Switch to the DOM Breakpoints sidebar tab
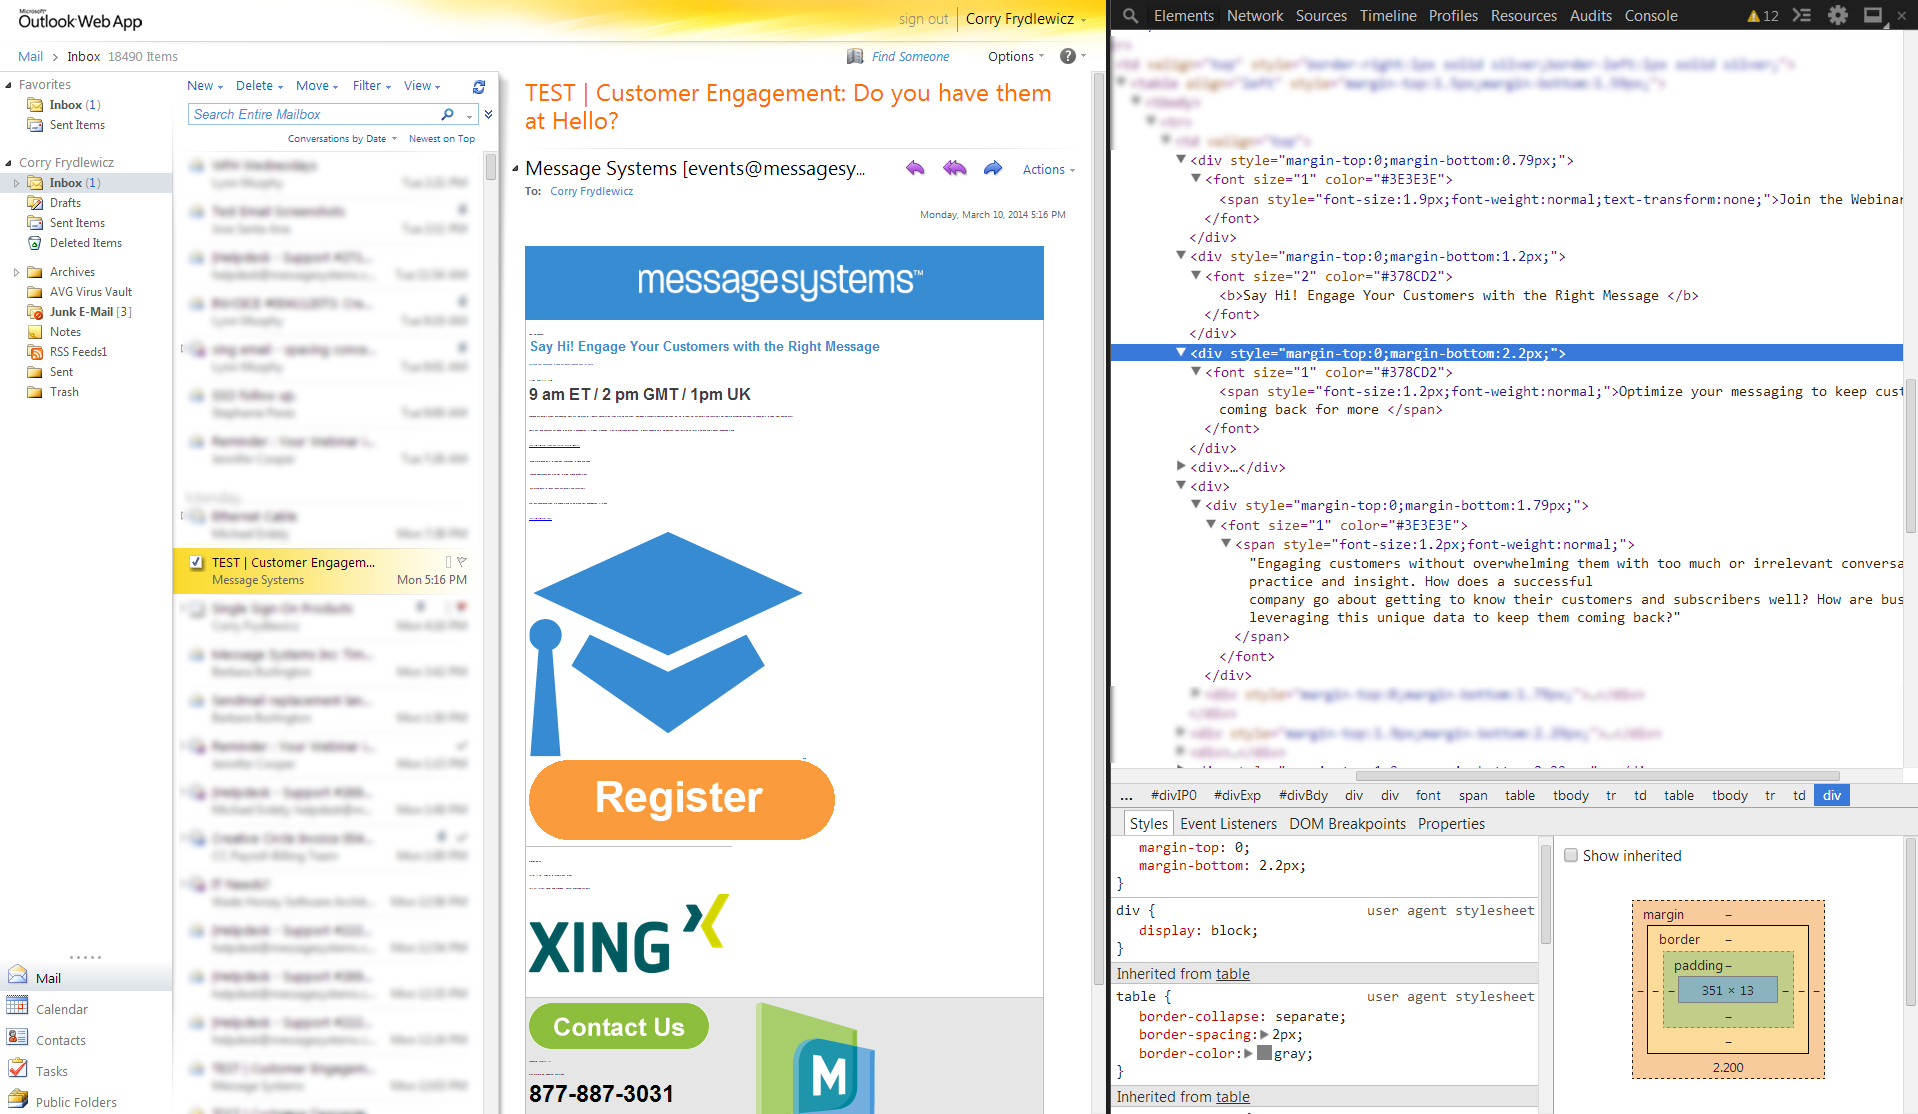Viewport: 1918px width, 1114px height. pyautogui.click(x=1347, y=824)
